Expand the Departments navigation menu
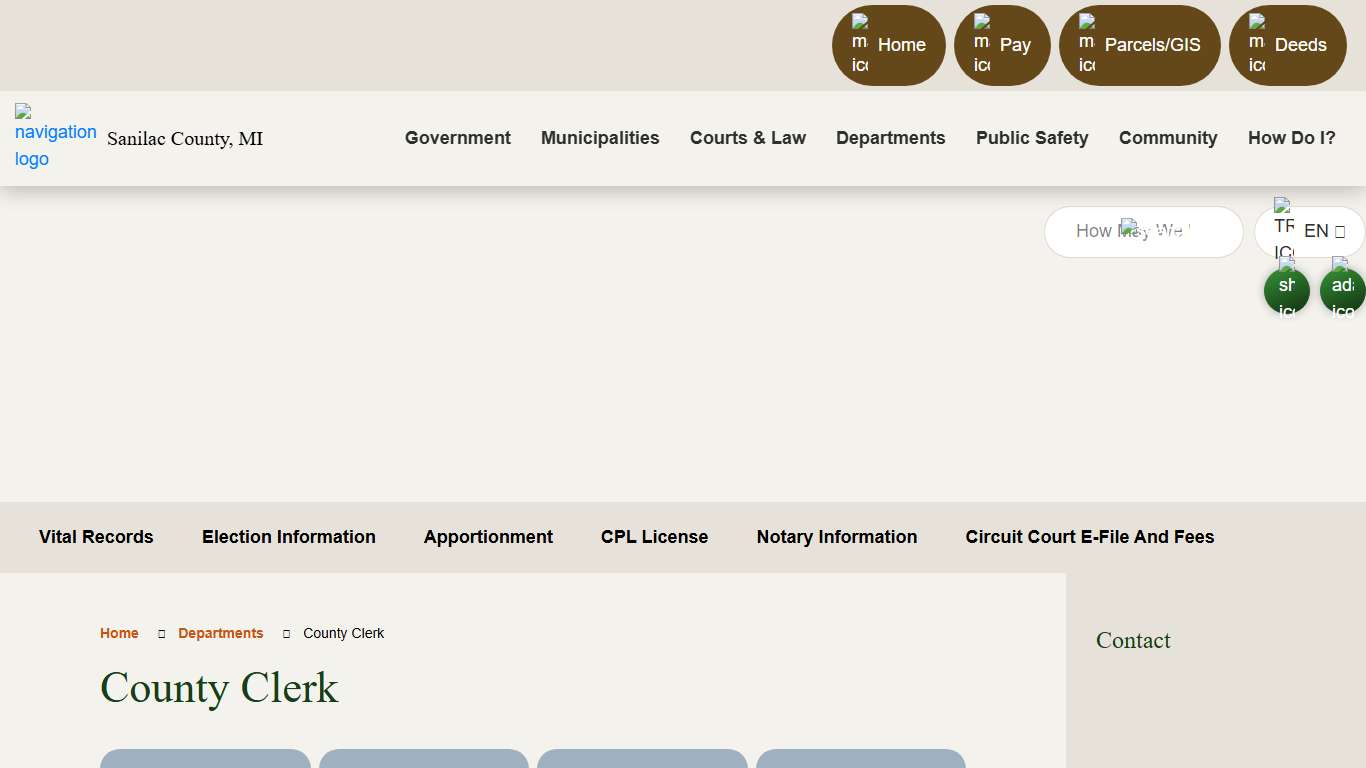This screenshot has width=1366, height=768. coord(890,138)
